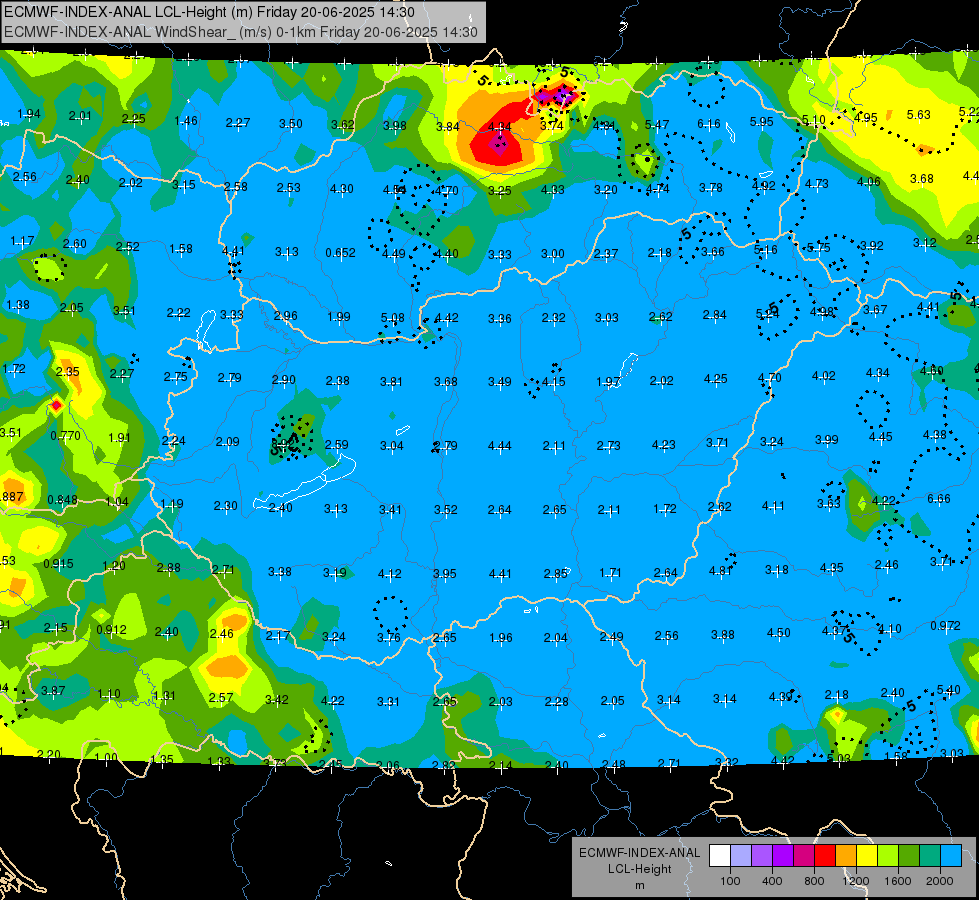This screenshot has width=979, height=900.
Task: Click the magenta legend swatch
Action: (x=804, y=855)
